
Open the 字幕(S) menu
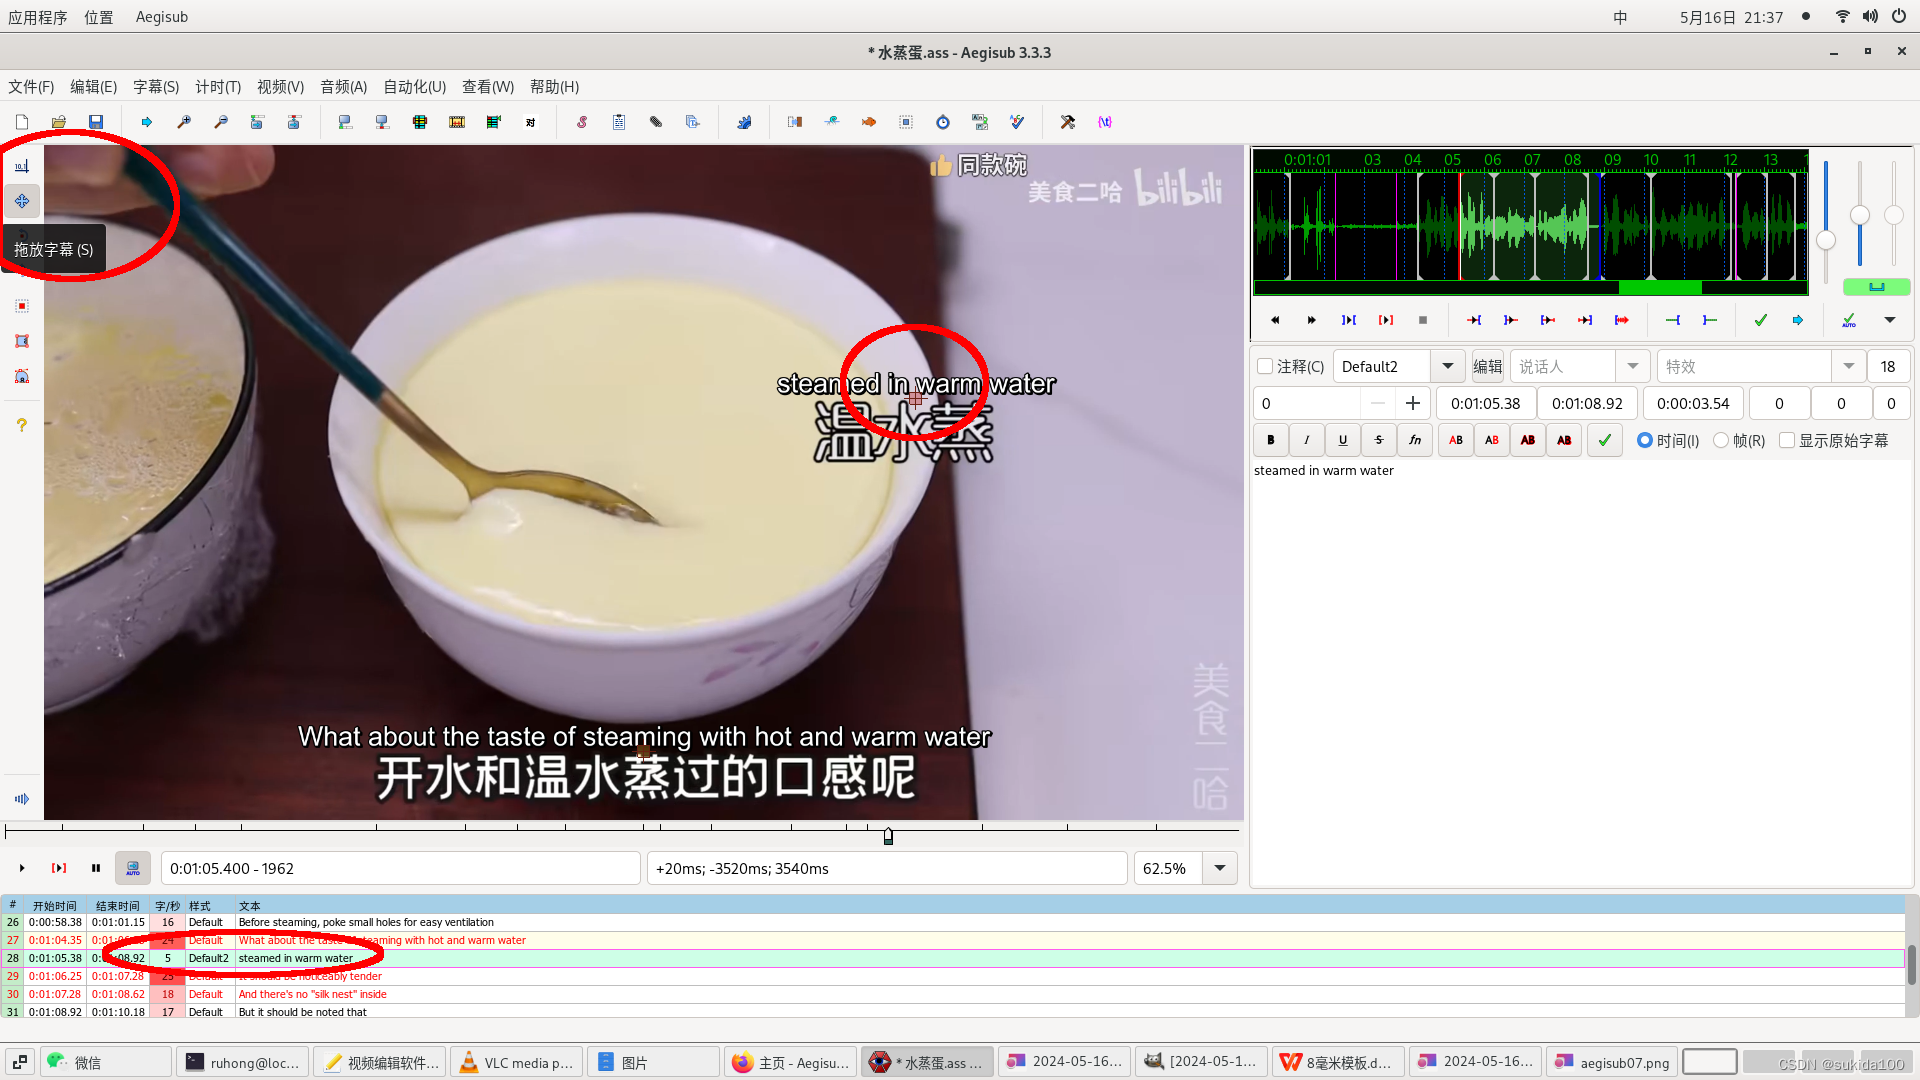[156, 87]
